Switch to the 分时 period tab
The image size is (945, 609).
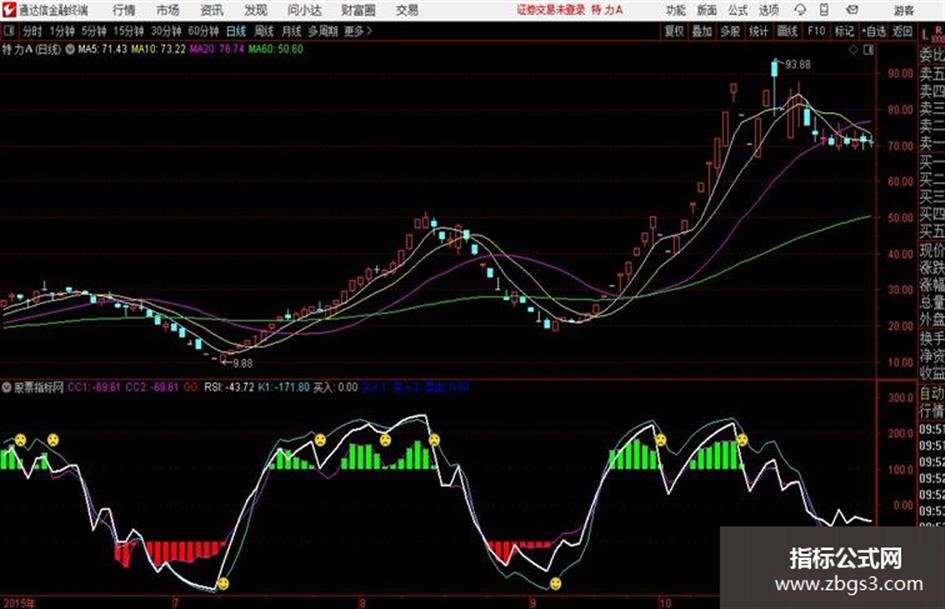click(x=32, y=31)
